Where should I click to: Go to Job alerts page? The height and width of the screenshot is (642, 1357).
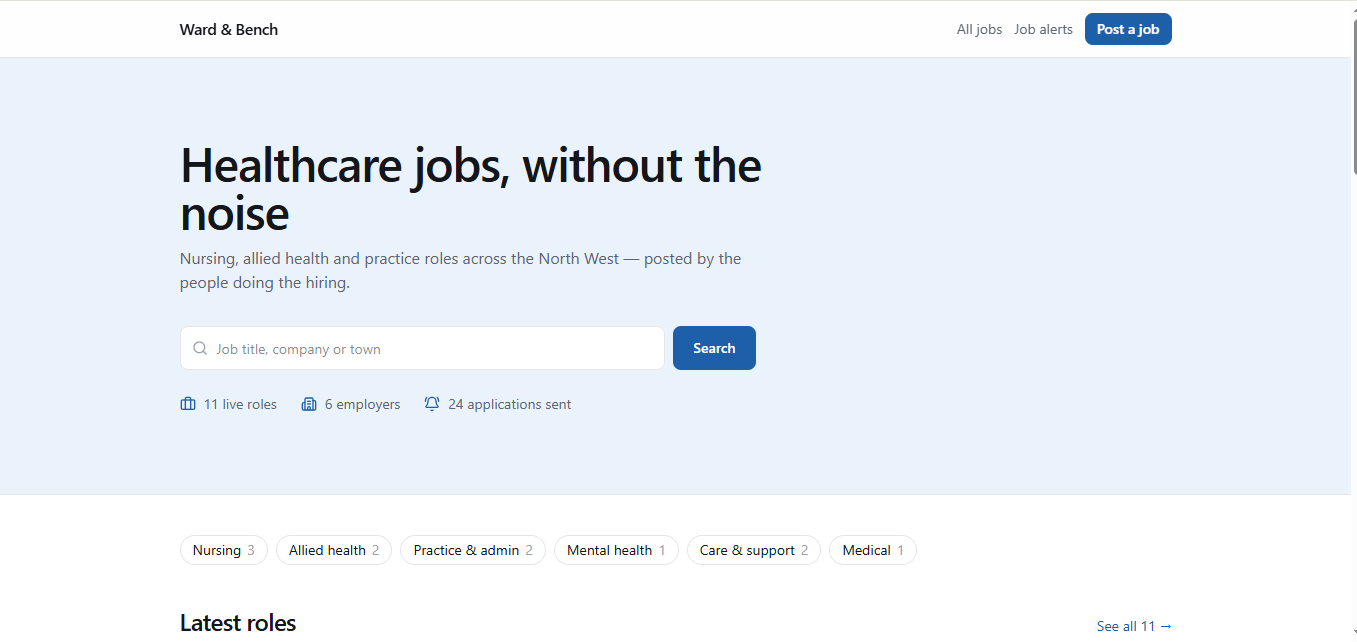pos(1043,29)
